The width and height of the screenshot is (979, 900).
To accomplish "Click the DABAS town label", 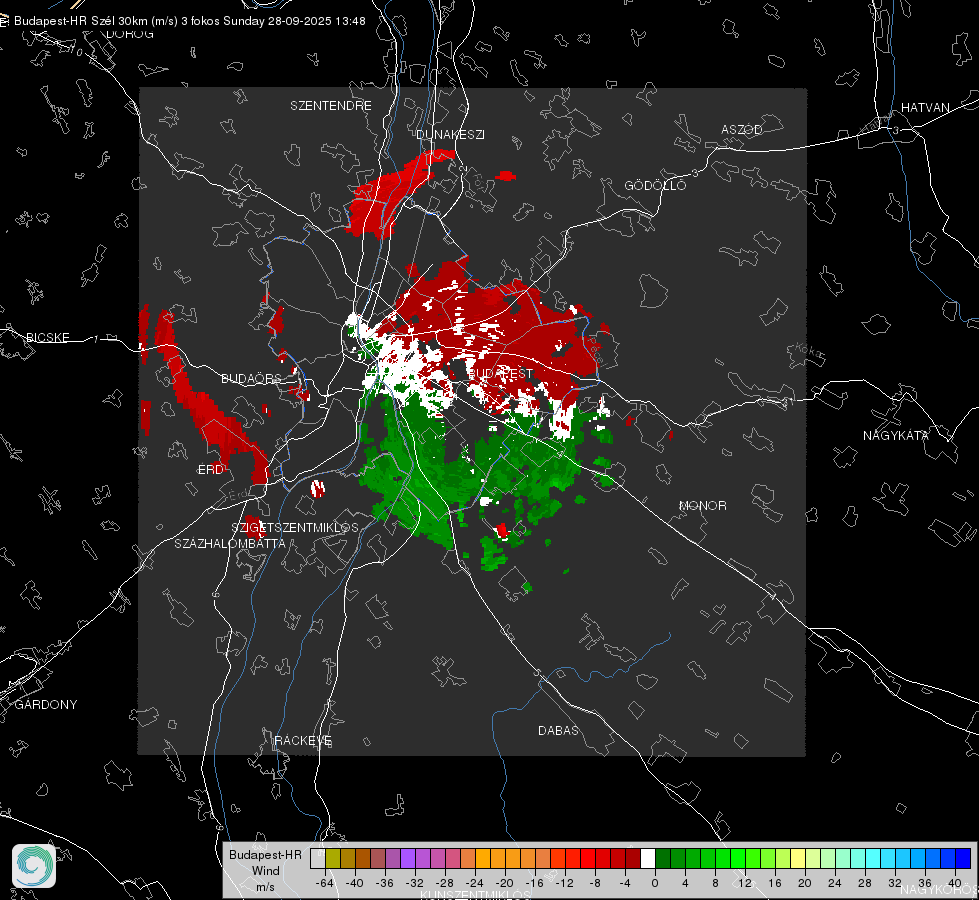I will [558, 730].
